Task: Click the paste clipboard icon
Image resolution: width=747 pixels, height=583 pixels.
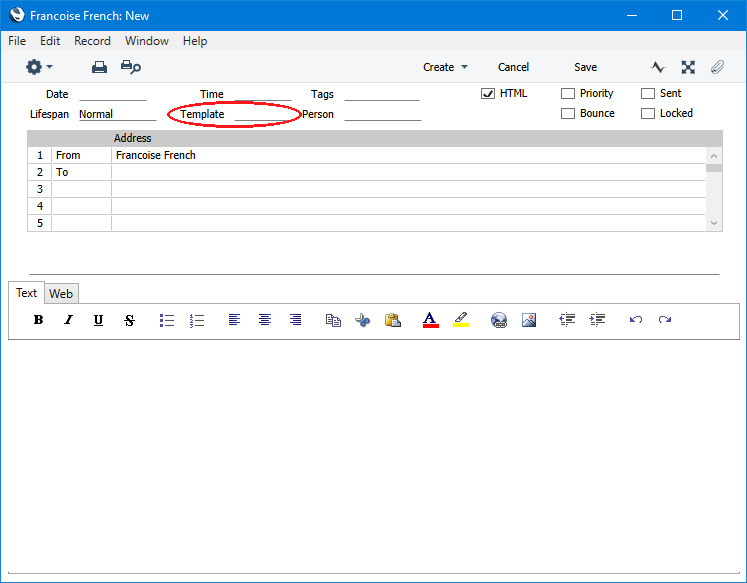Action: [393, 320]
